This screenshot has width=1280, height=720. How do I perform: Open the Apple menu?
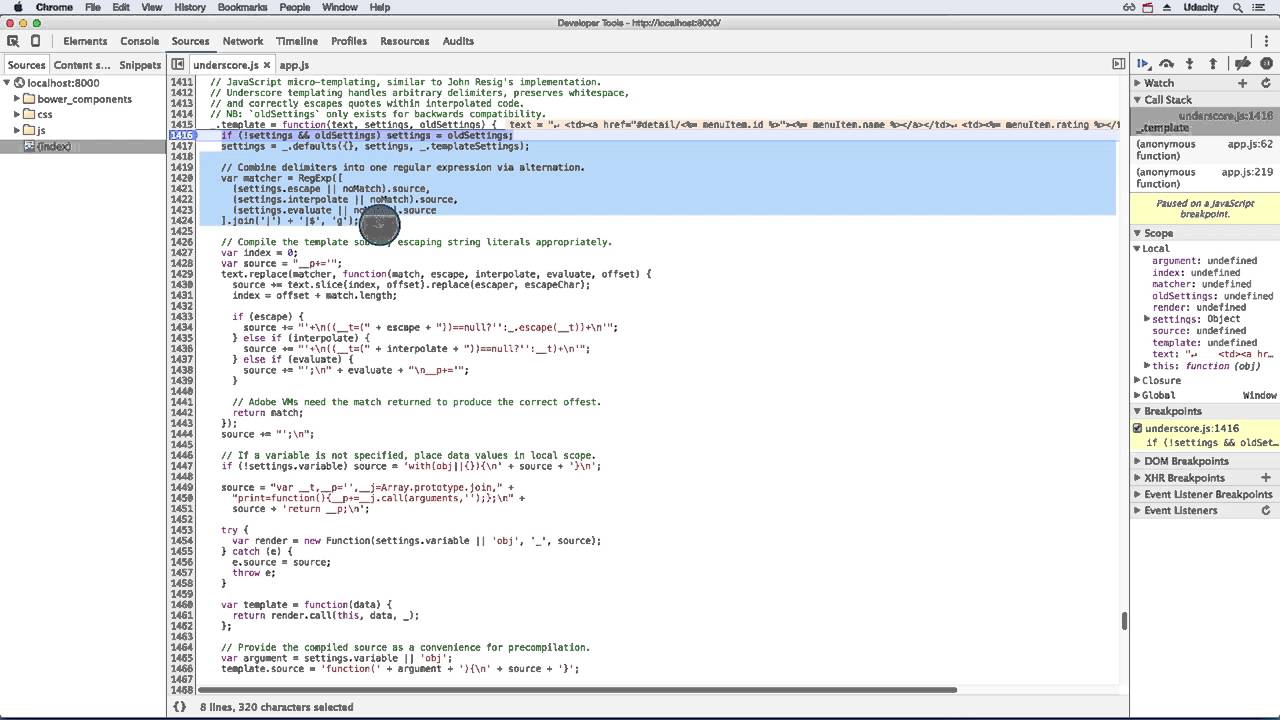(x=18, y=7)
